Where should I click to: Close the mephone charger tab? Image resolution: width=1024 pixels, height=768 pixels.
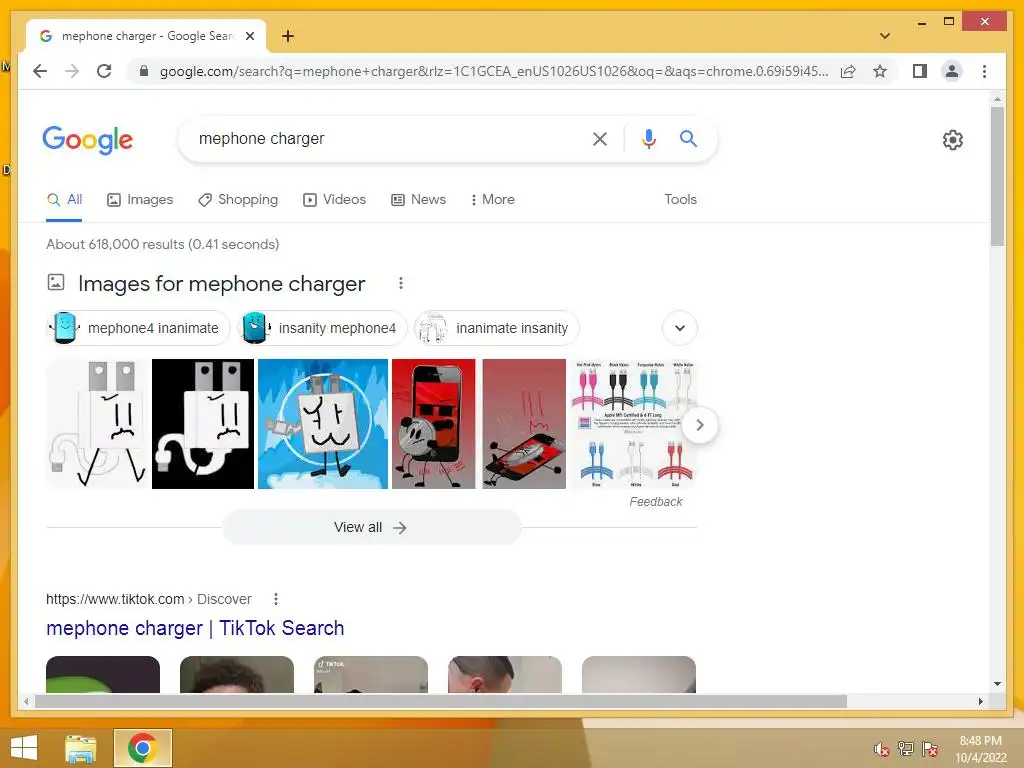point(249,36)
